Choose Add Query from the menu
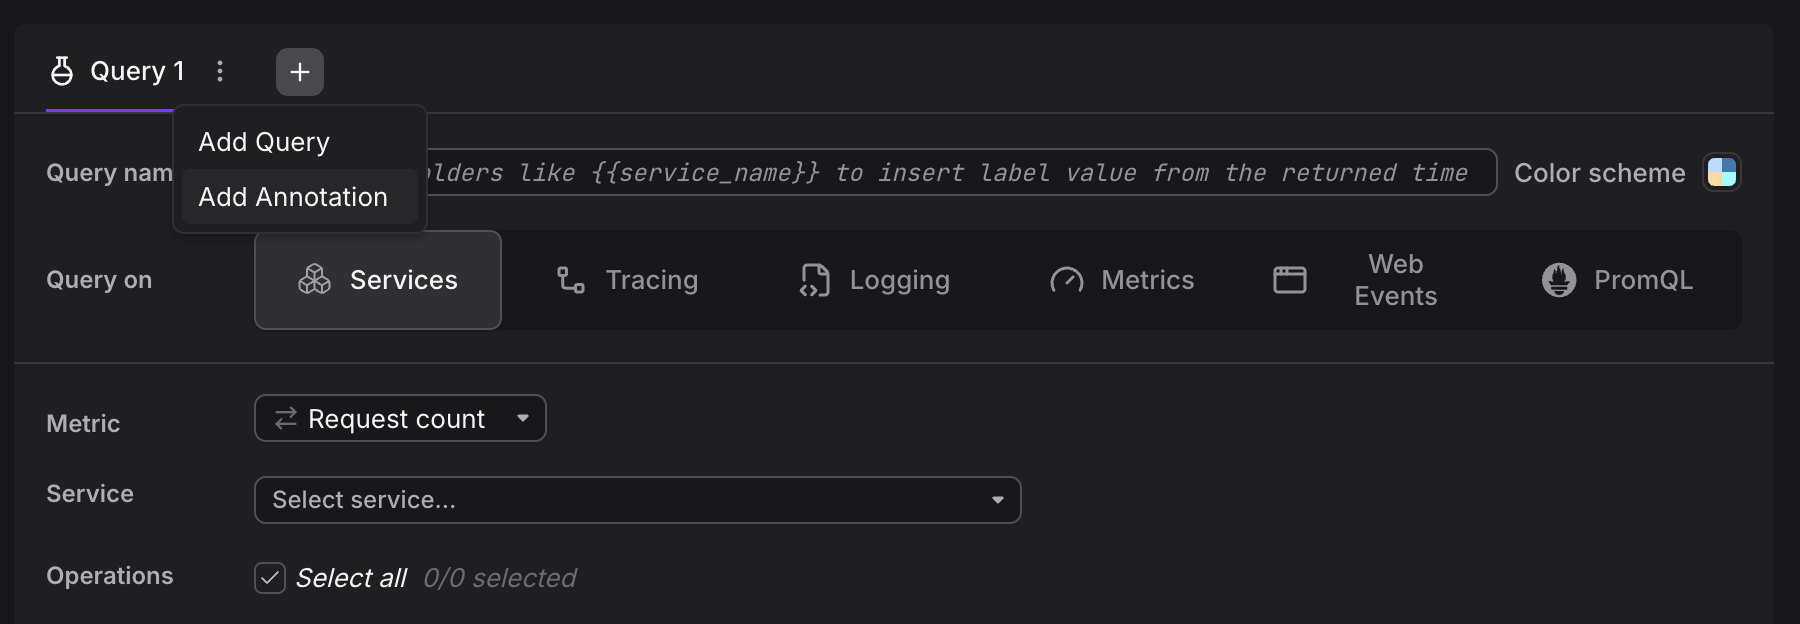 [264, 141]
